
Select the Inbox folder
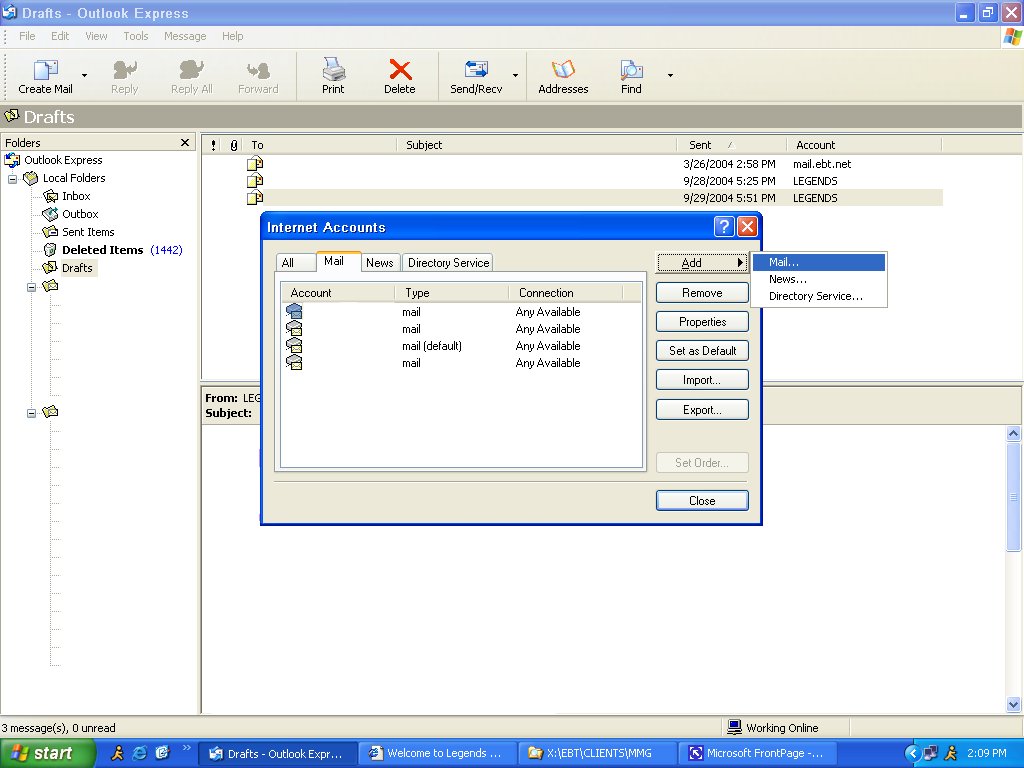[x=76, y=196]
